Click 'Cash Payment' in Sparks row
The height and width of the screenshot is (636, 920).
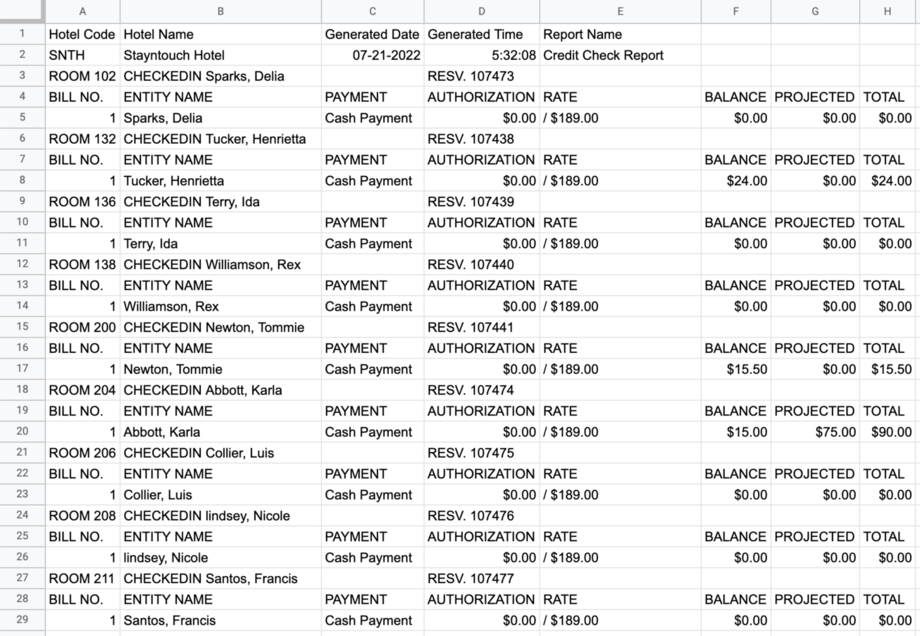tap(373, 118)
